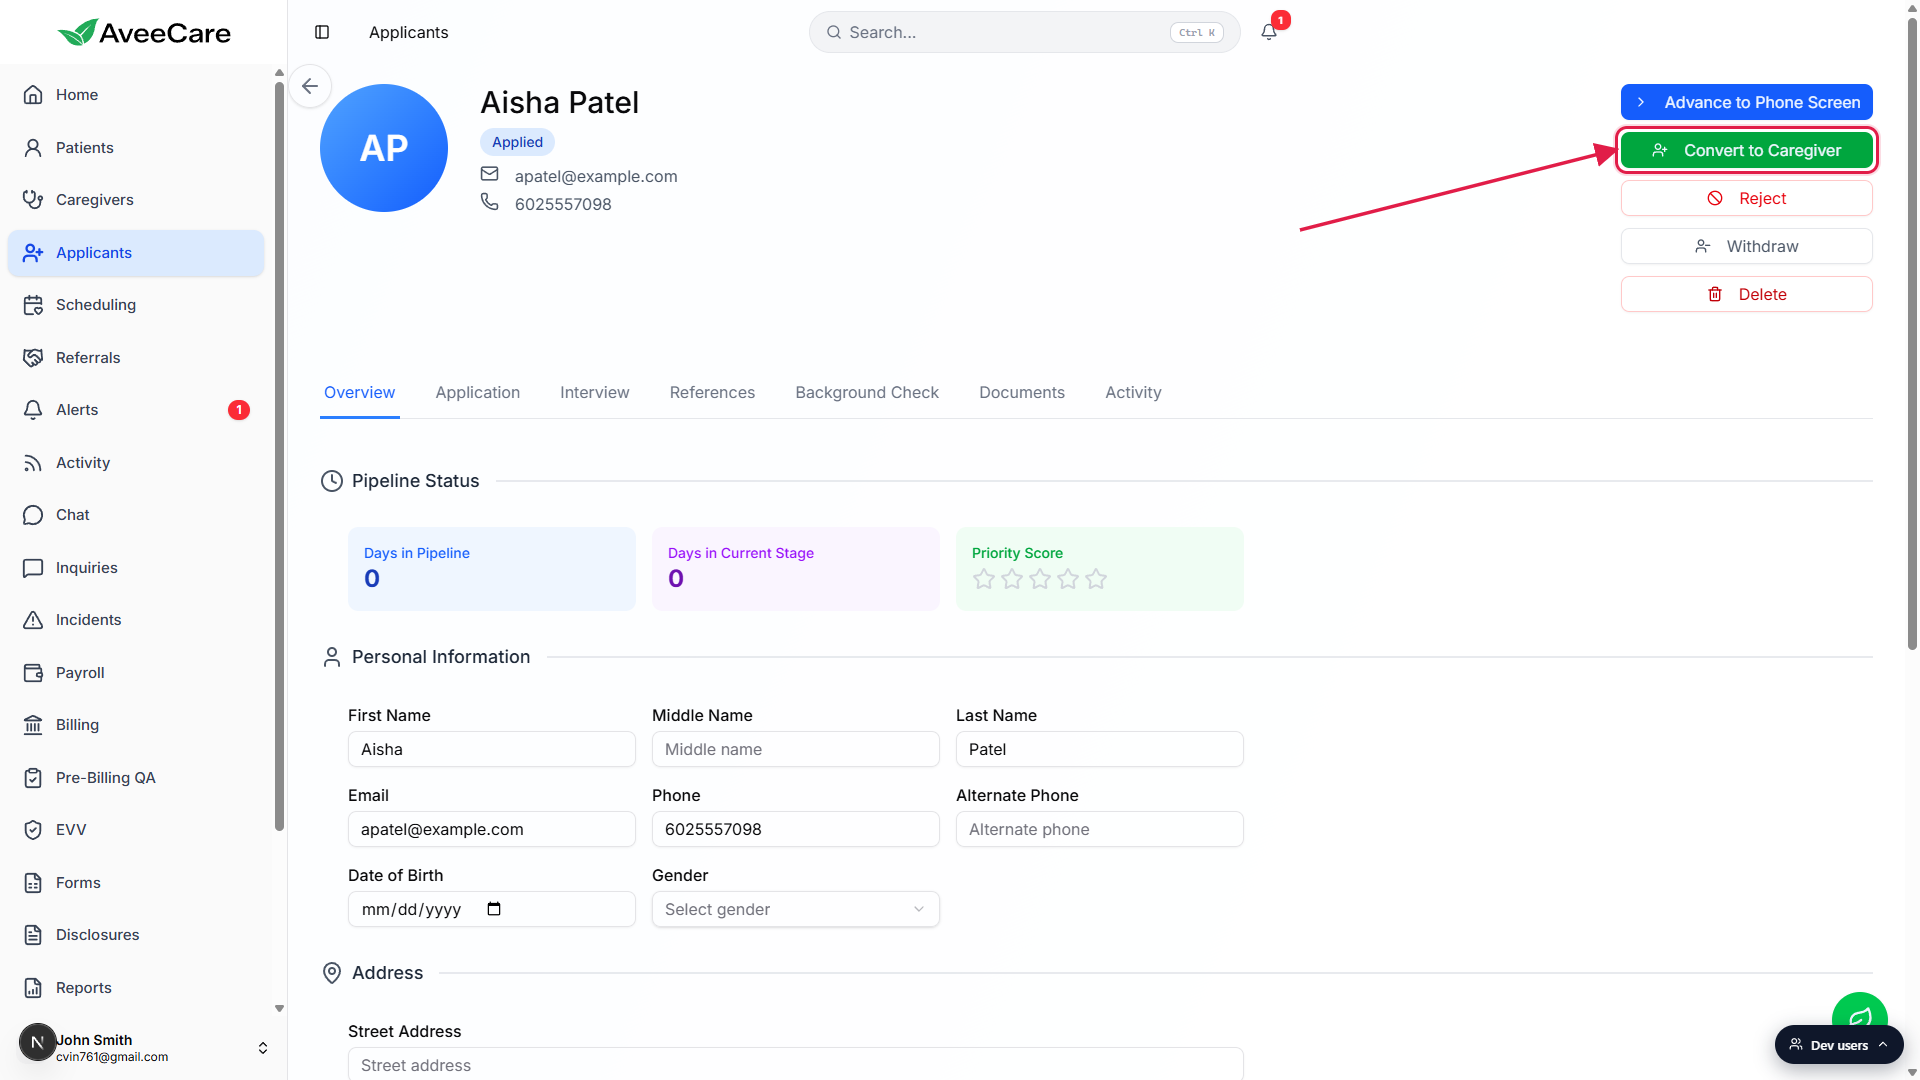
Task: Set the third Priority Score star
Action: 1040,579
